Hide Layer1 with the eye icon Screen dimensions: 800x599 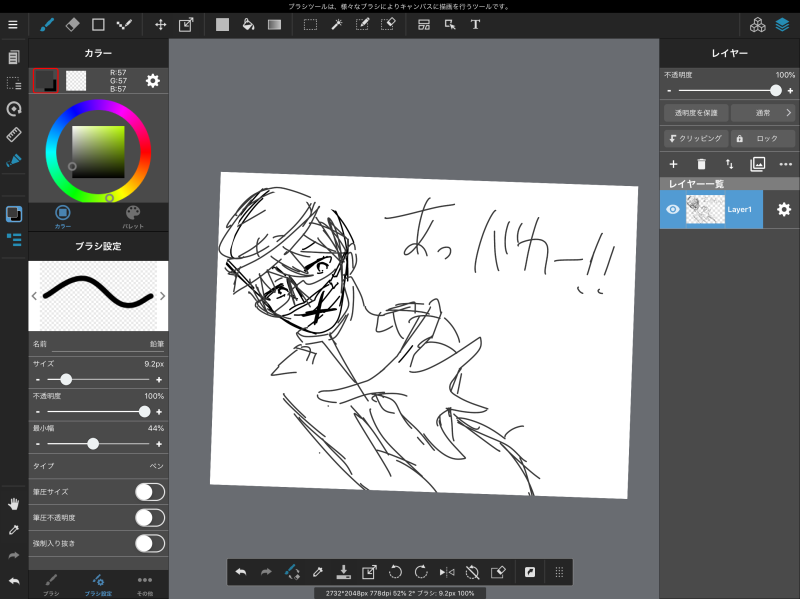tap(673, 209)
